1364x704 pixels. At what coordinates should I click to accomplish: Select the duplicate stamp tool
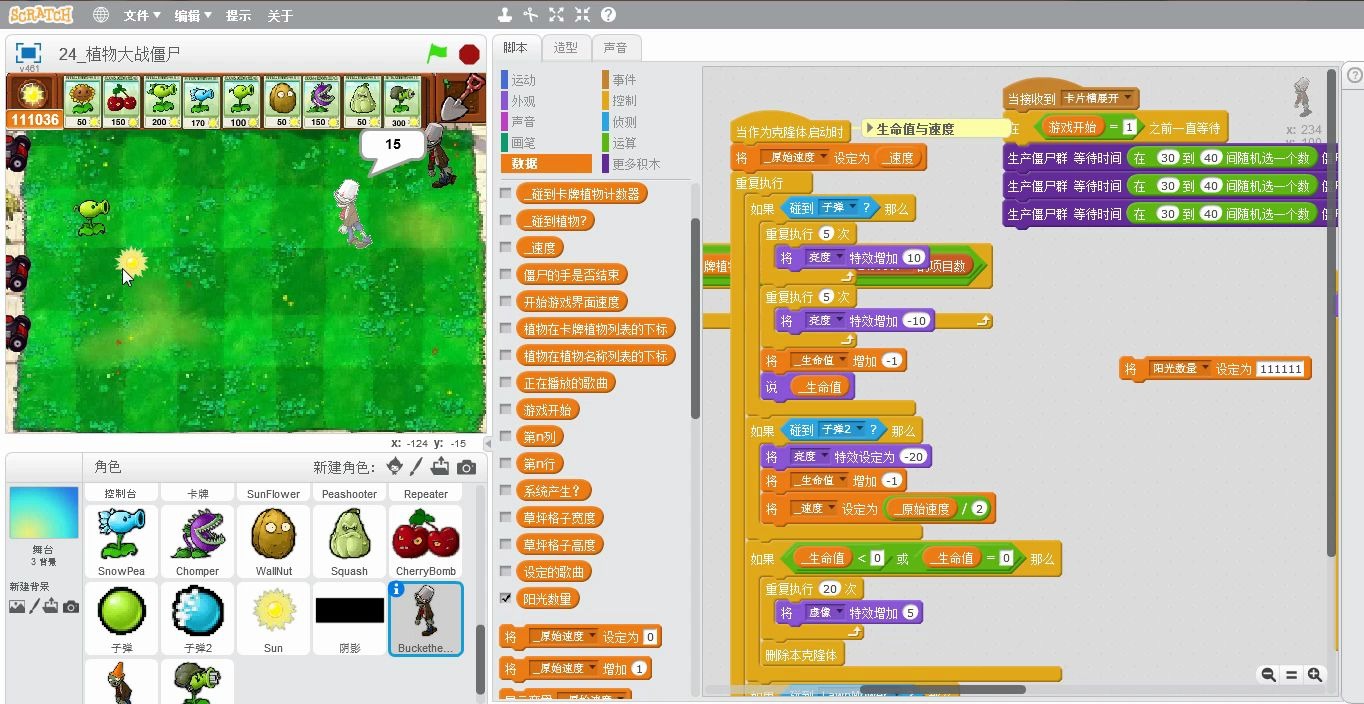click(505, 14)
